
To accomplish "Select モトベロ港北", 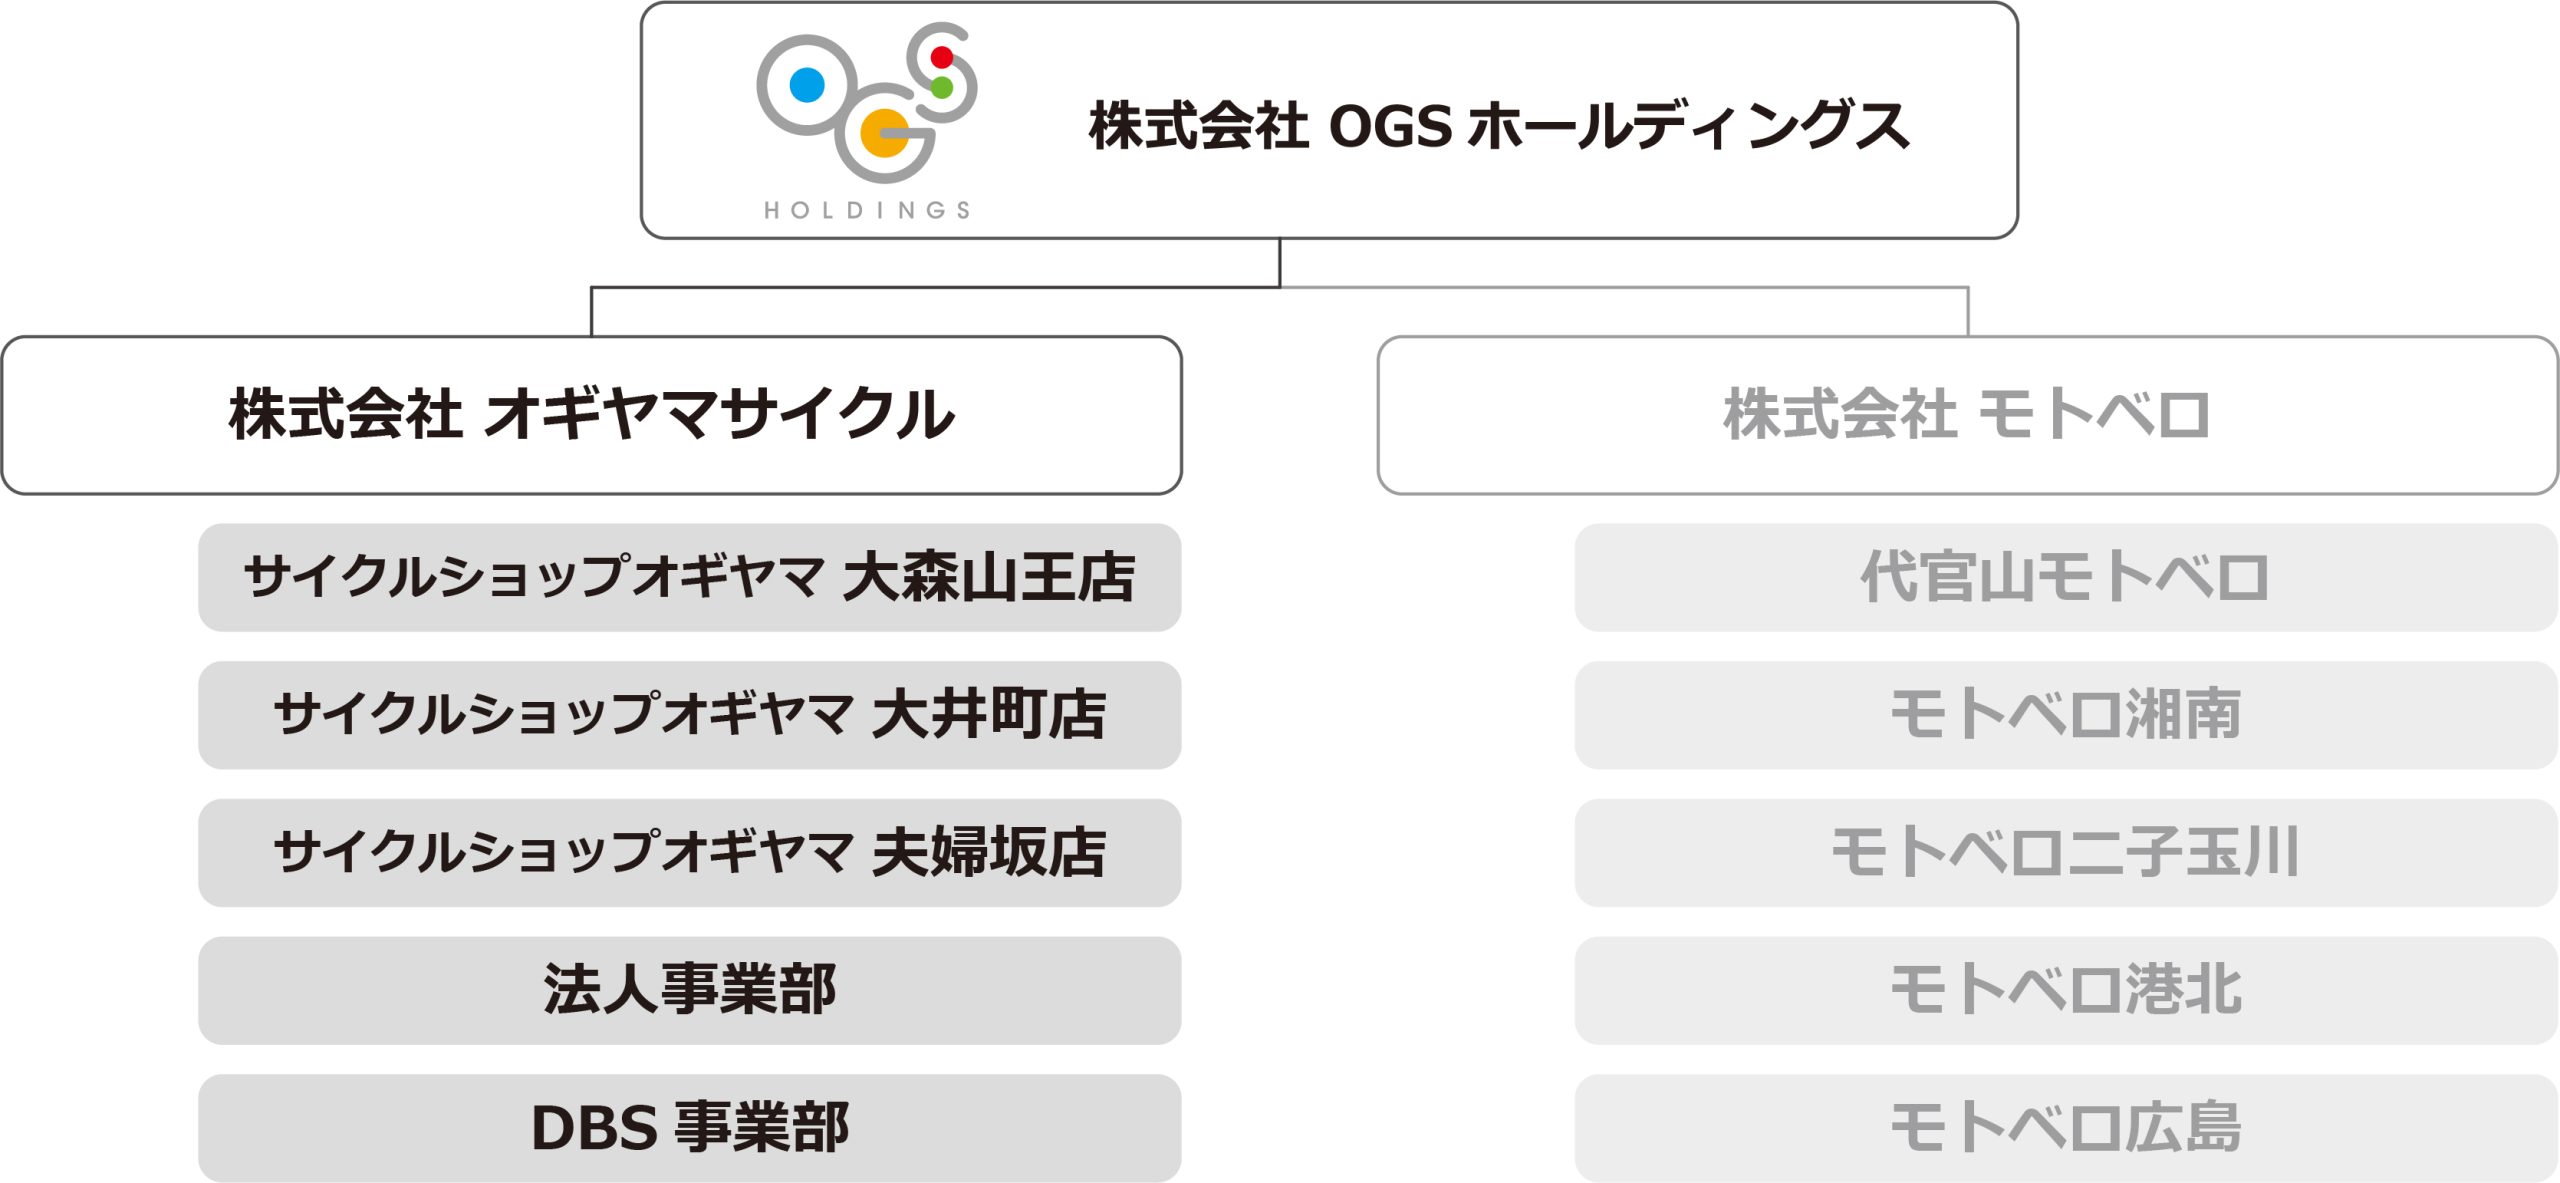I will coord(2066,991).
